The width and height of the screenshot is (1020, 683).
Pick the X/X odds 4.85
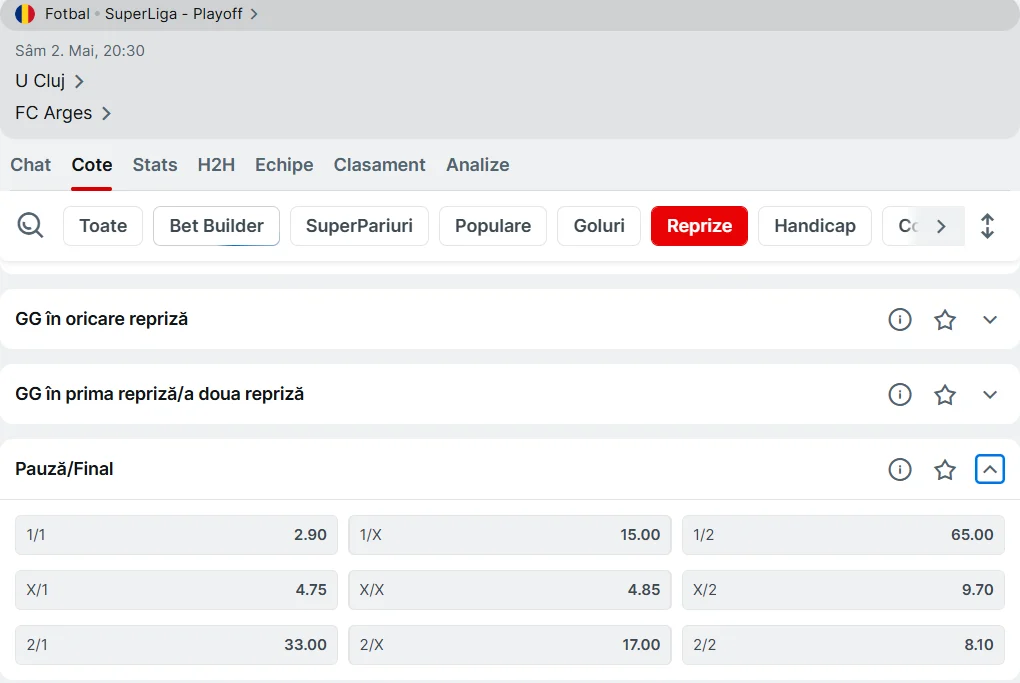[x=510, y=590]
